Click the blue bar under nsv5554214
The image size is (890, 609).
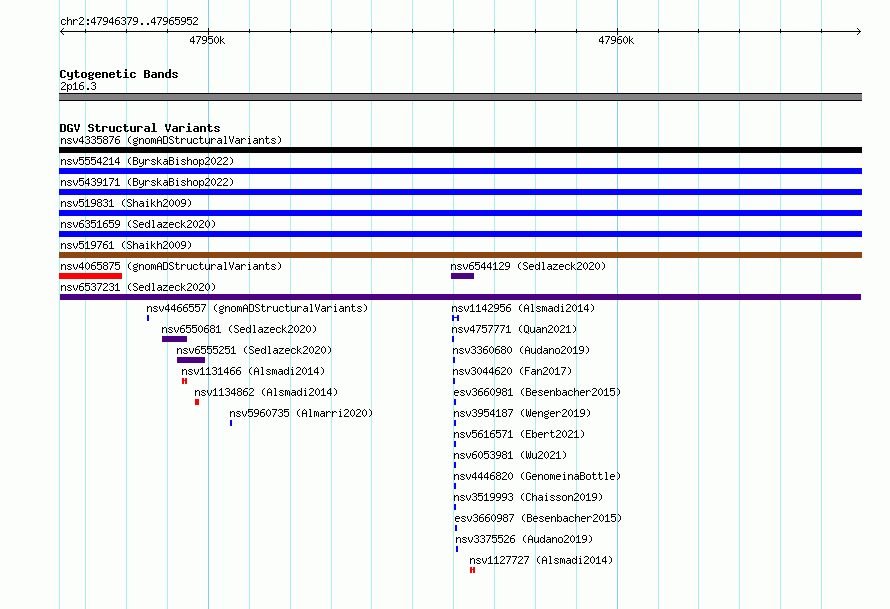coord(460,171)
